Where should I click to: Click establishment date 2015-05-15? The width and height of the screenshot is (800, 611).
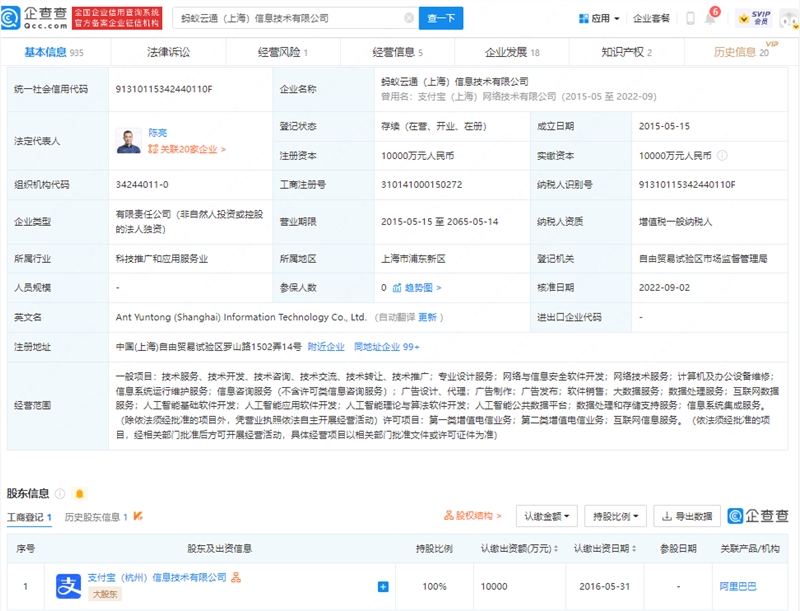[664, 126]
